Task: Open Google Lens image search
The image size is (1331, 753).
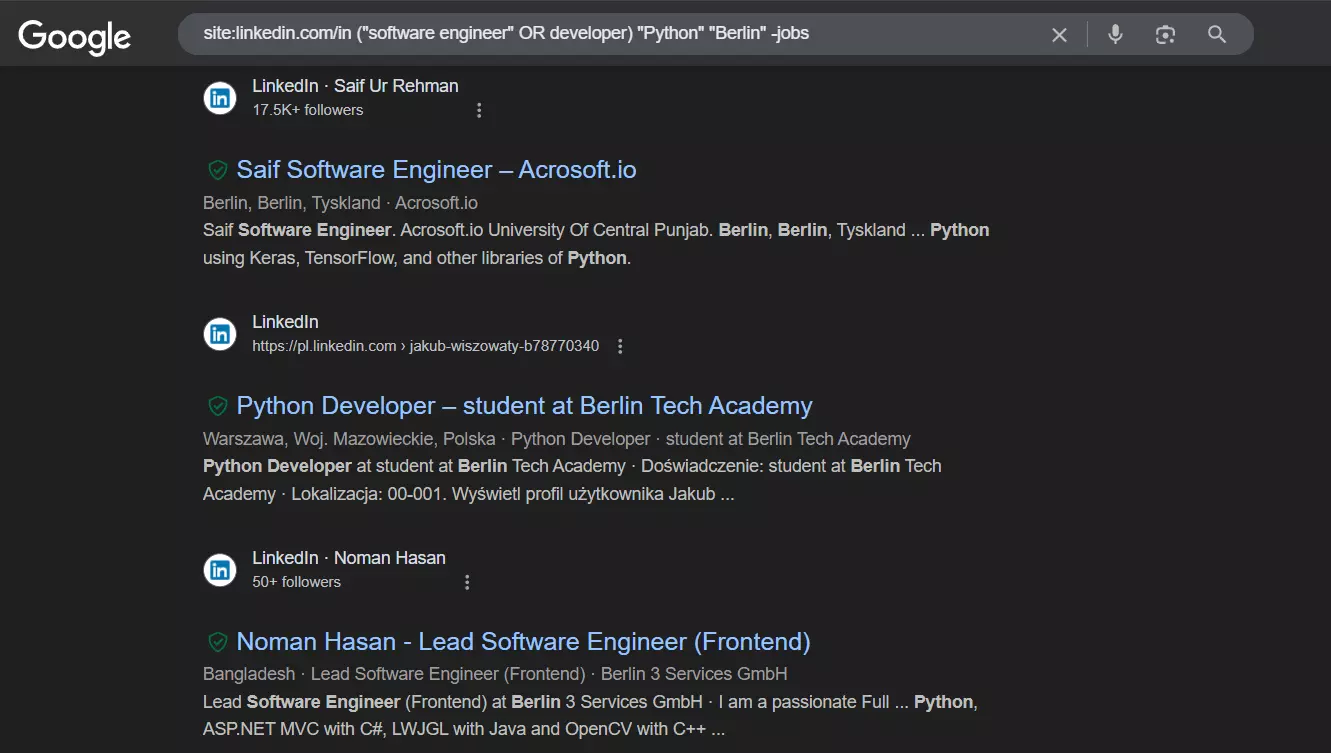Action: coord(1164,33)
